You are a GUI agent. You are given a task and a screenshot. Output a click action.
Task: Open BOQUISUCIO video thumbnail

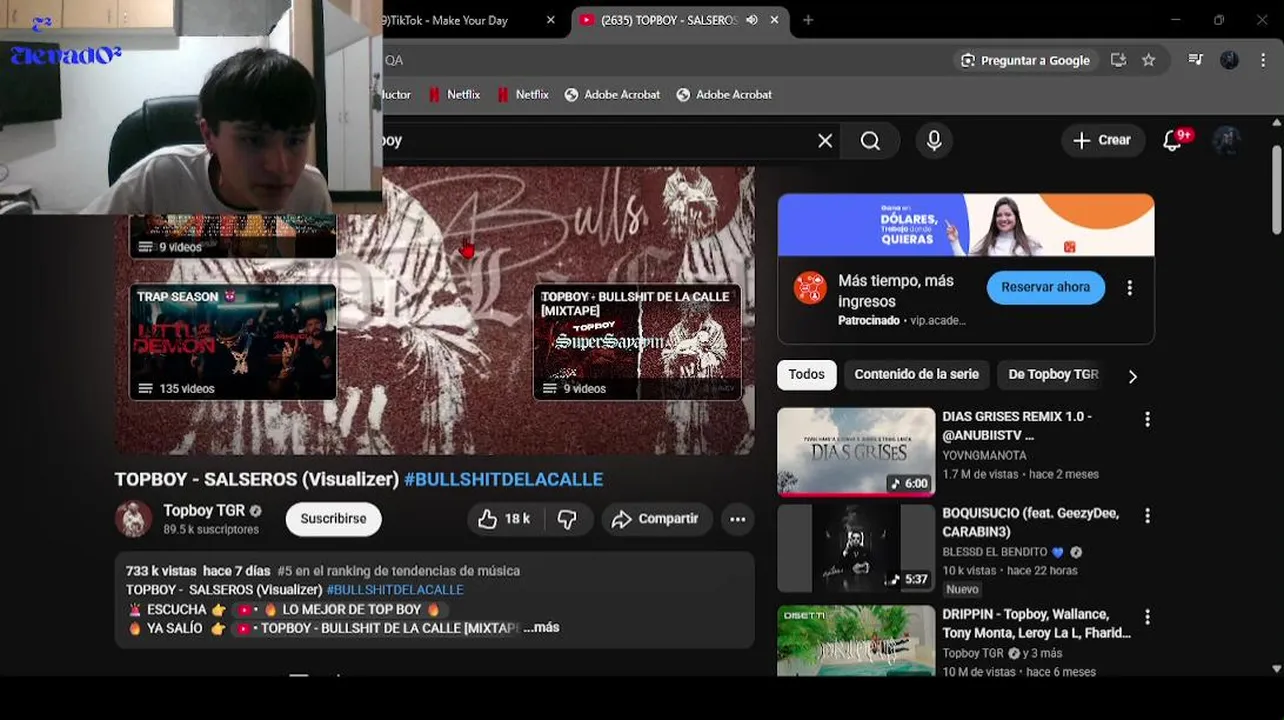(856, 548)
